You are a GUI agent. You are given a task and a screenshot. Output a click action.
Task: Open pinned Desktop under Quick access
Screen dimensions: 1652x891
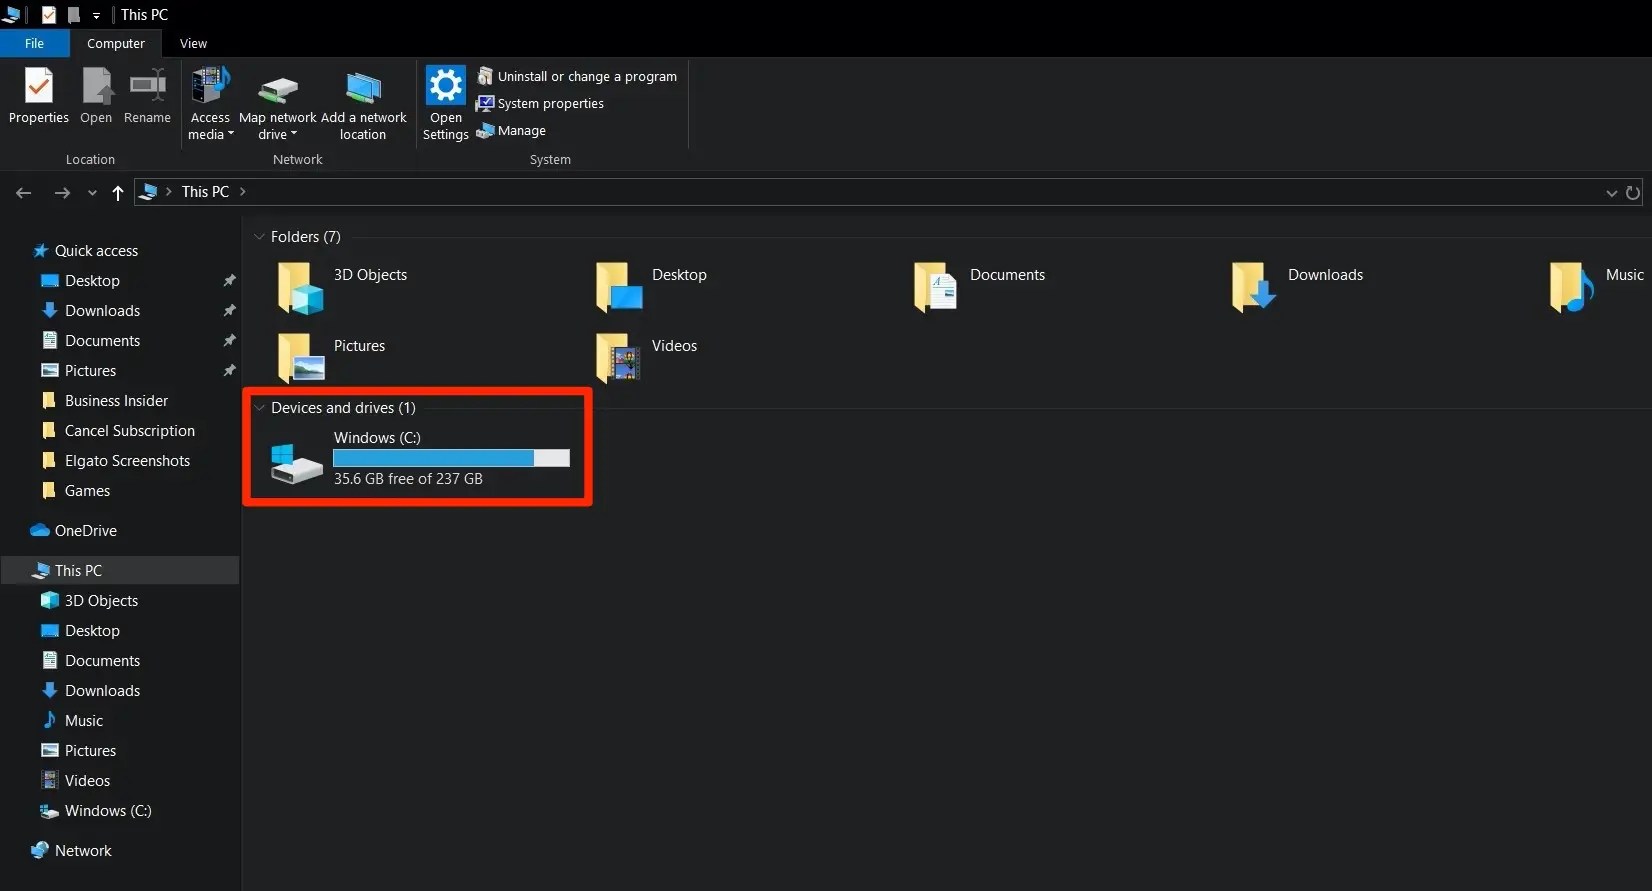point(92,281)
